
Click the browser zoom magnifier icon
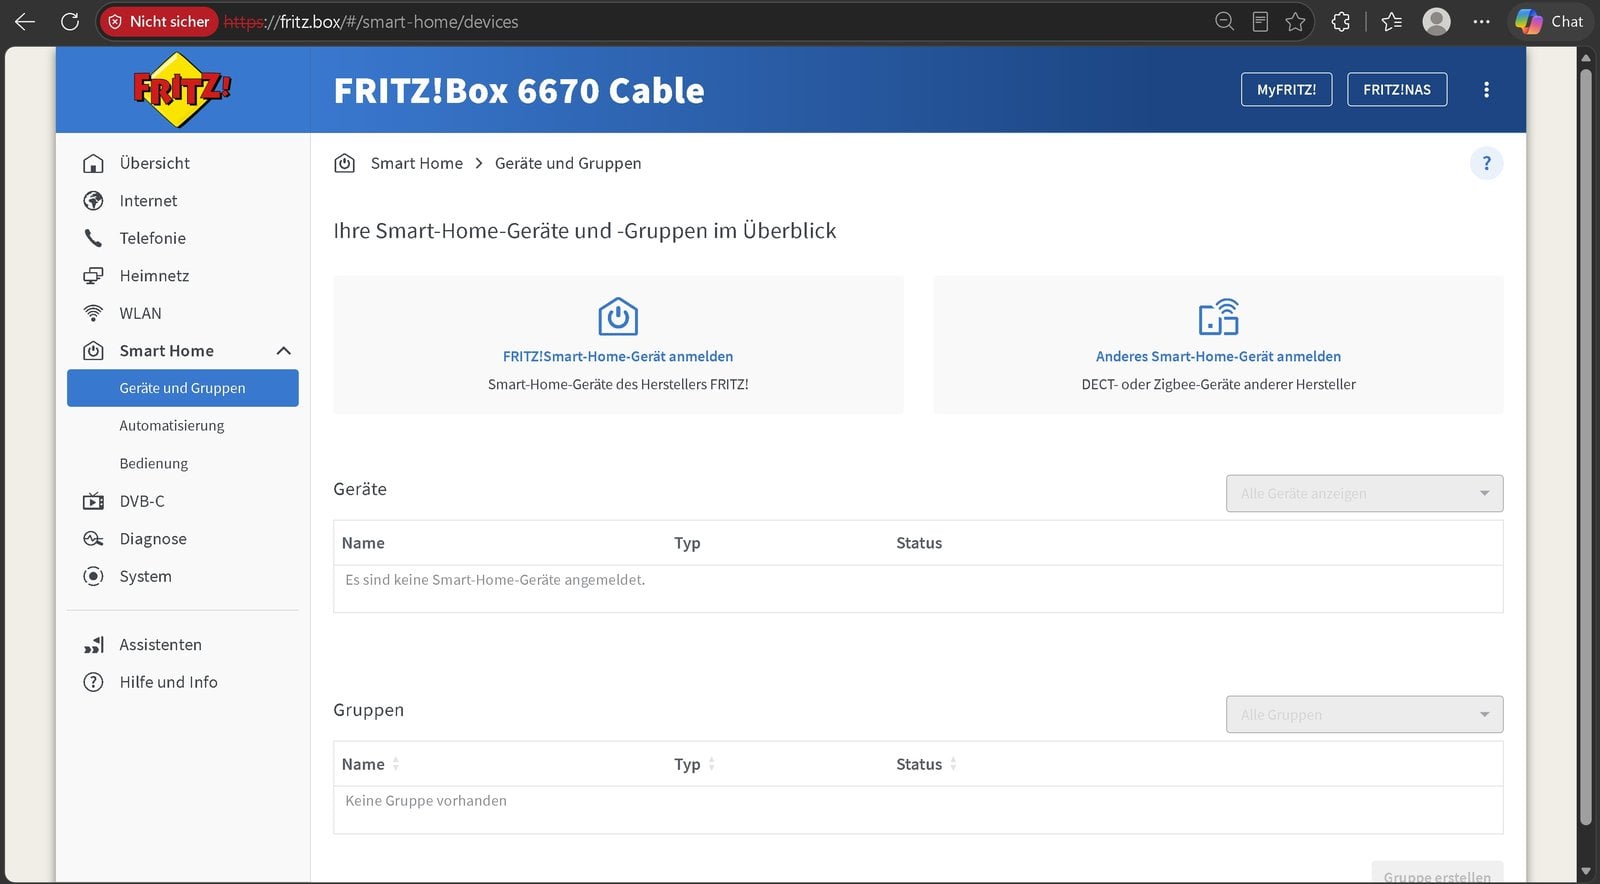point(1224,21)
